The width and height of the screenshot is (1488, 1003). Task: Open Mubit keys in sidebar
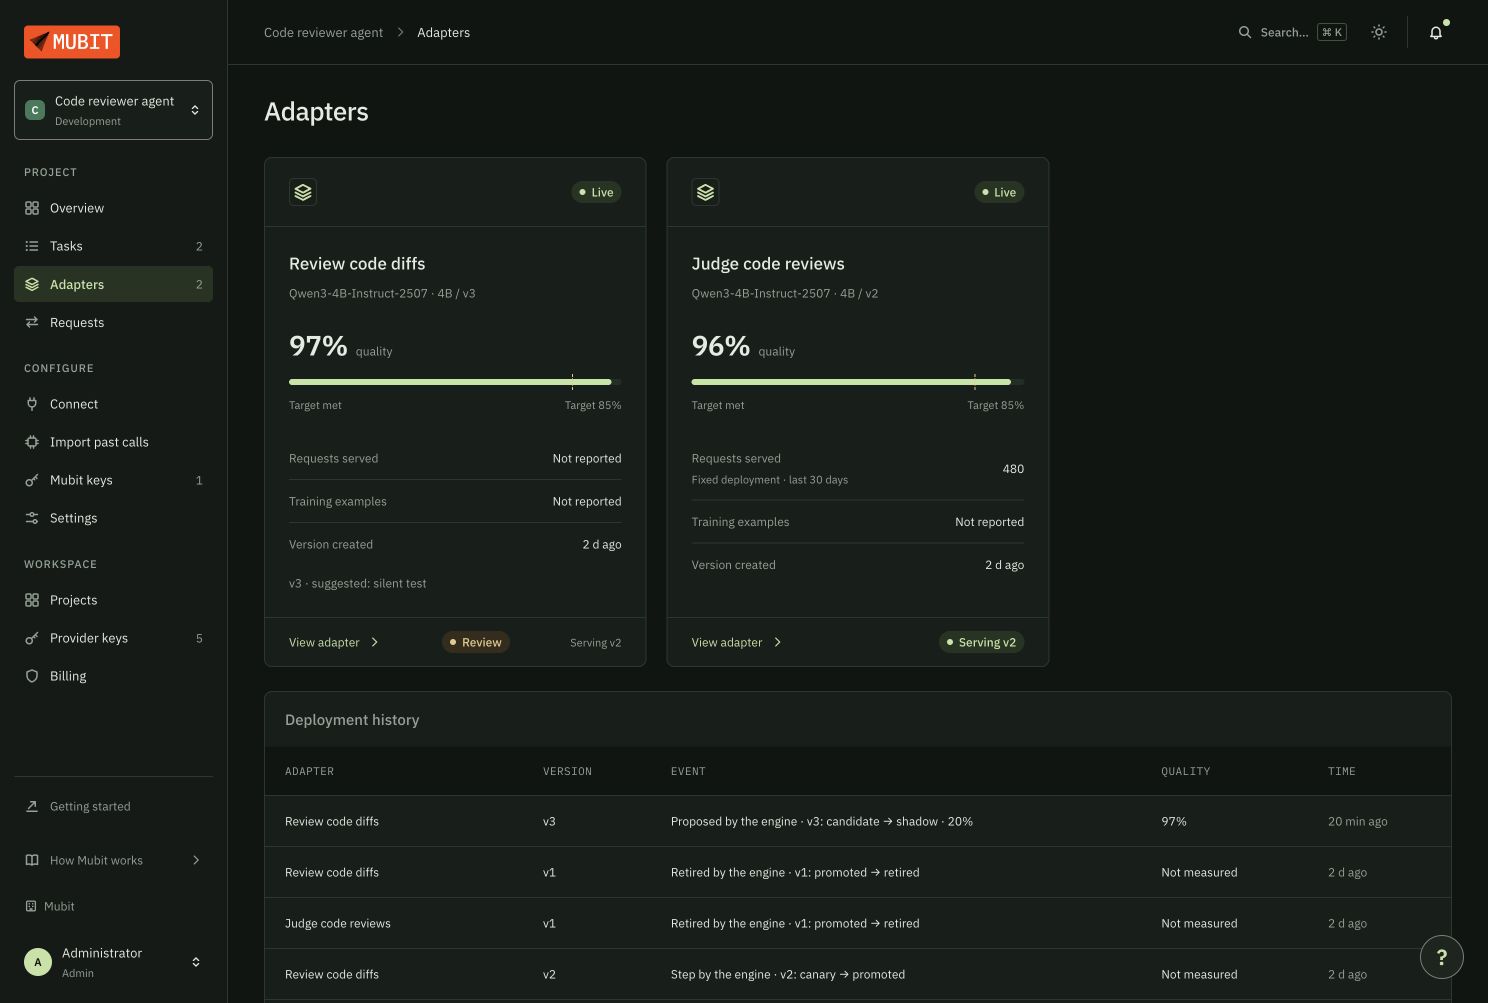(x=113, y=480)
